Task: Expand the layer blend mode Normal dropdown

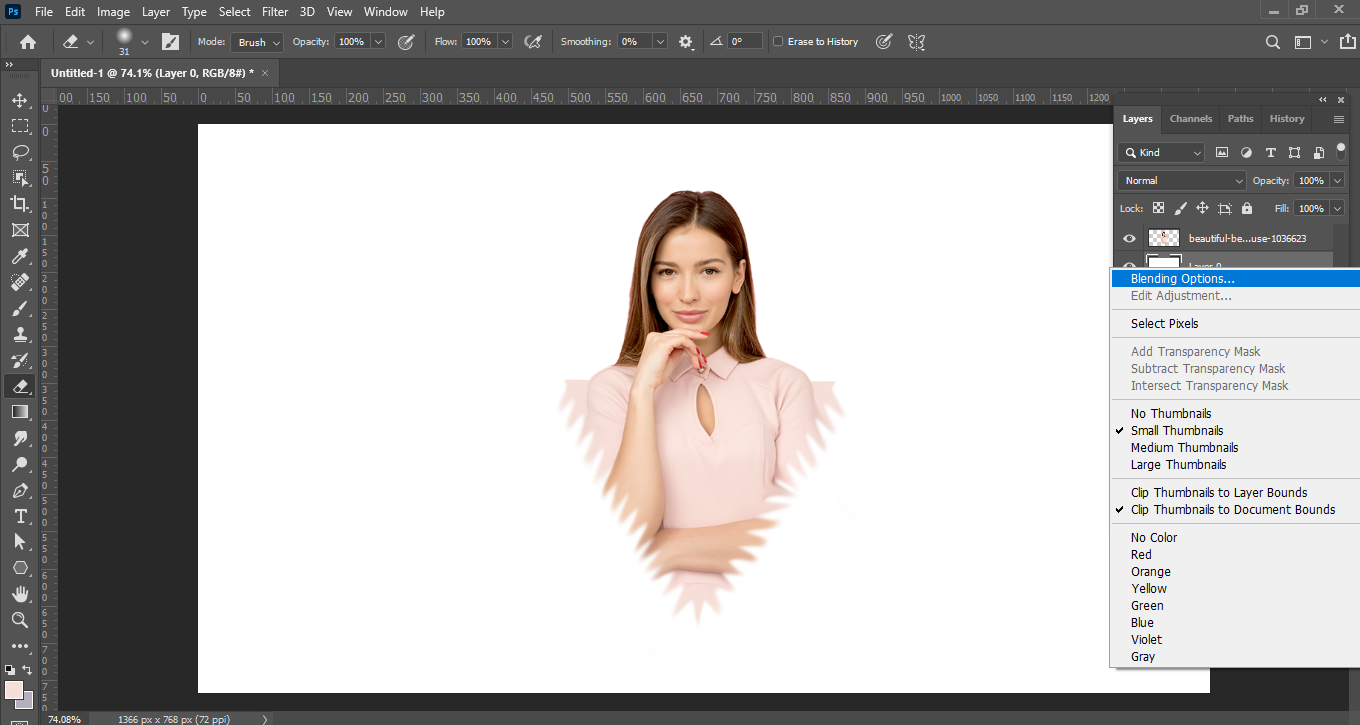Action: click(1181, 181)
